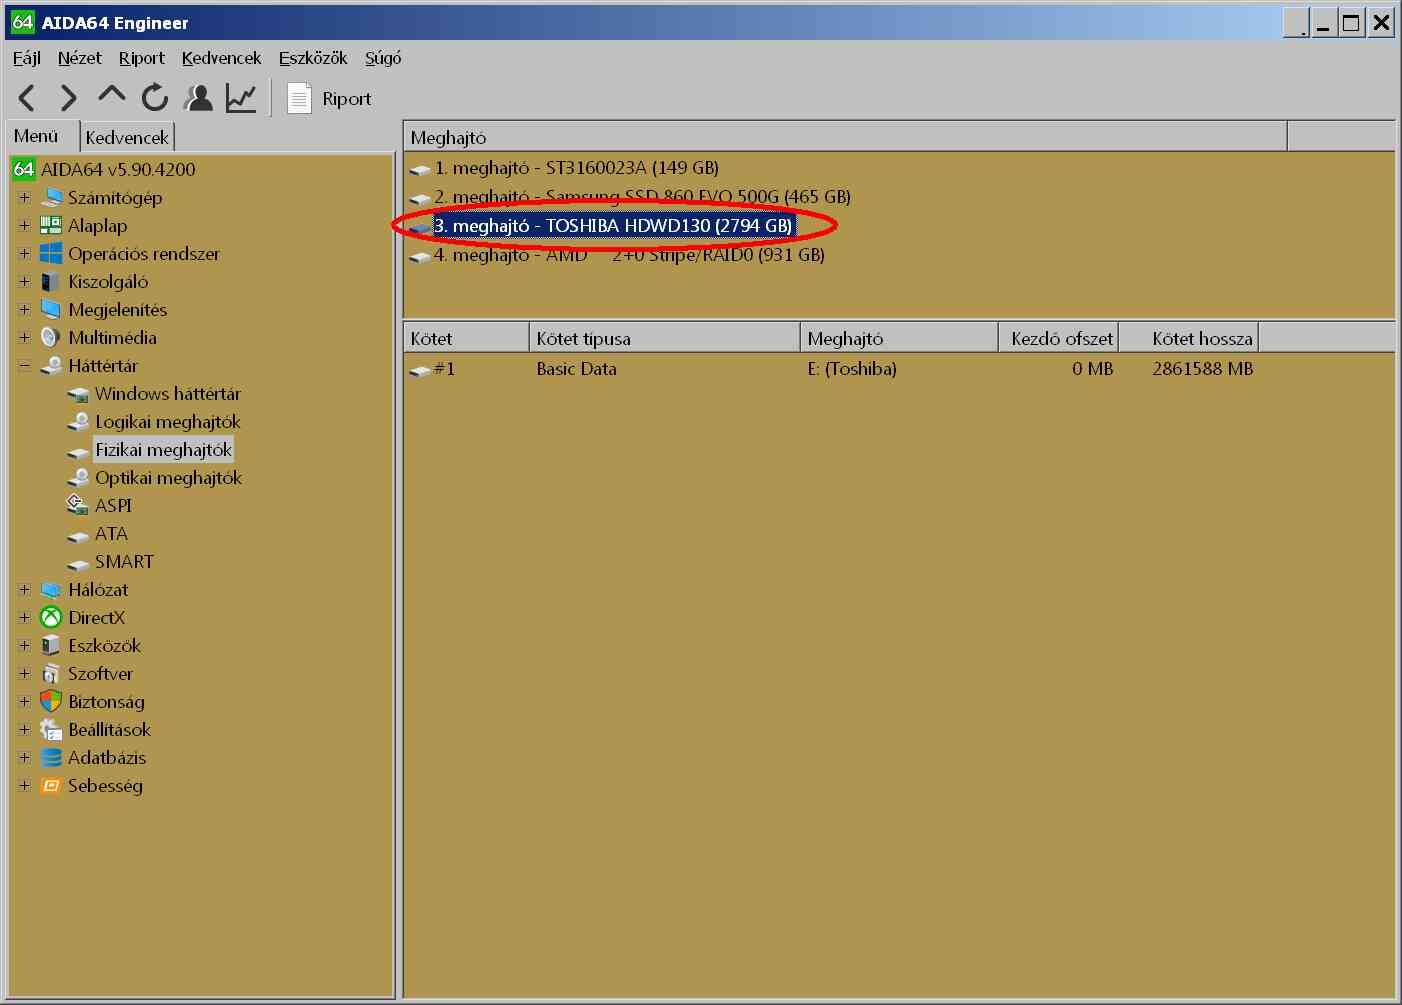The width and height of the screenshot is (1402, 1005).
Task: Select SMART in the tree
Action: [x=124, y=561]
